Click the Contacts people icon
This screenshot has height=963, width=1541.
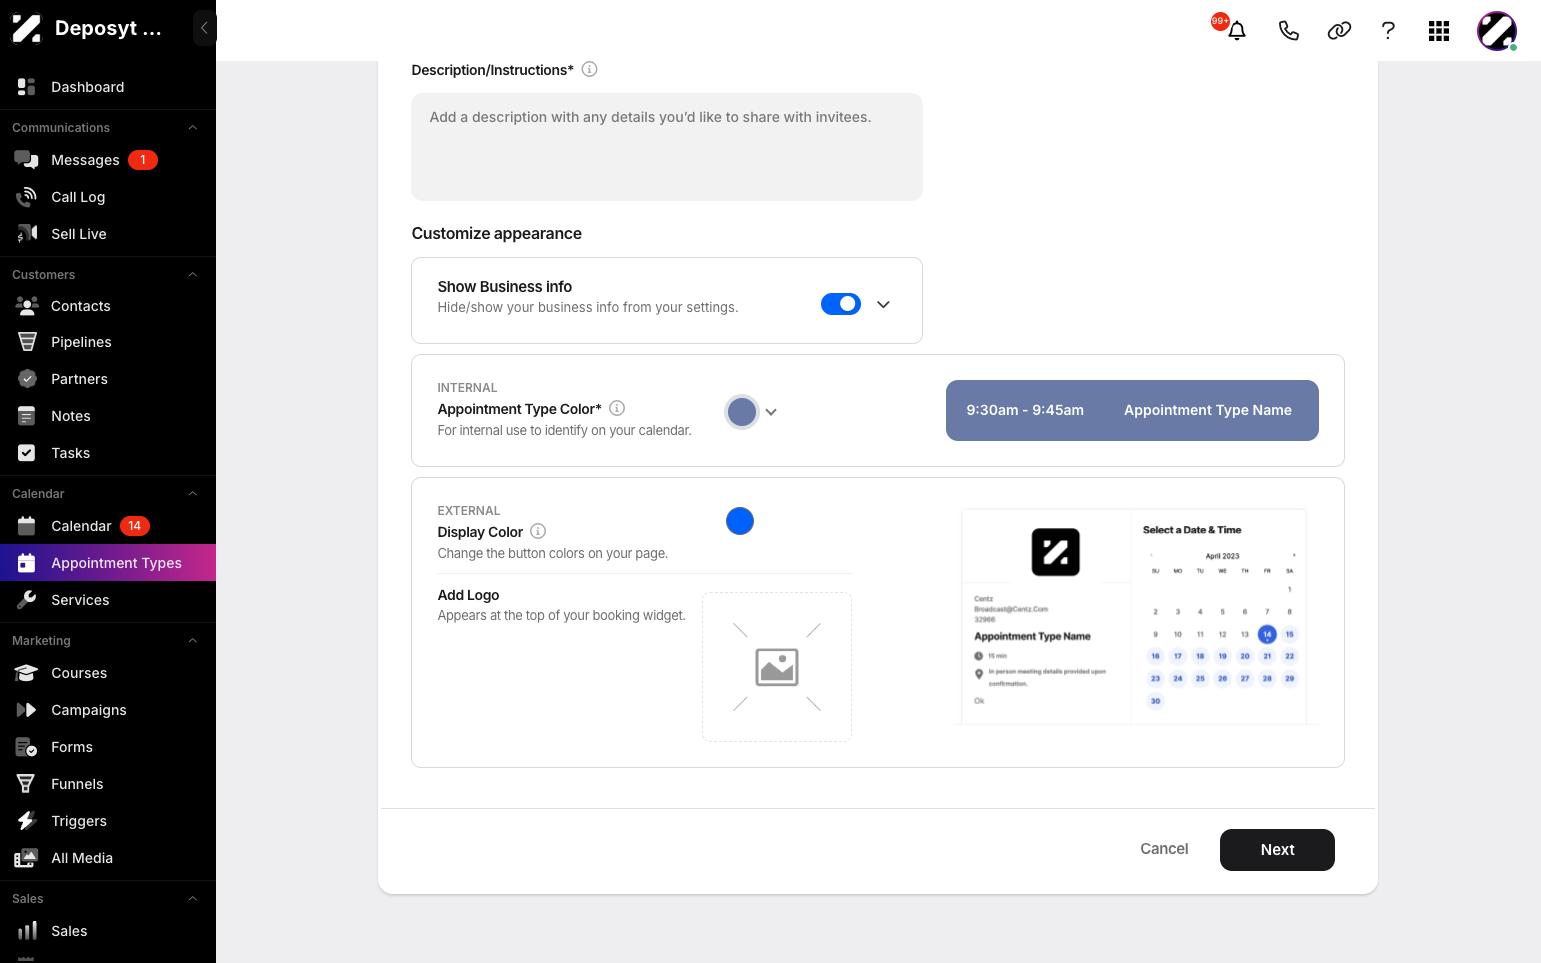(x=27, y=306)
